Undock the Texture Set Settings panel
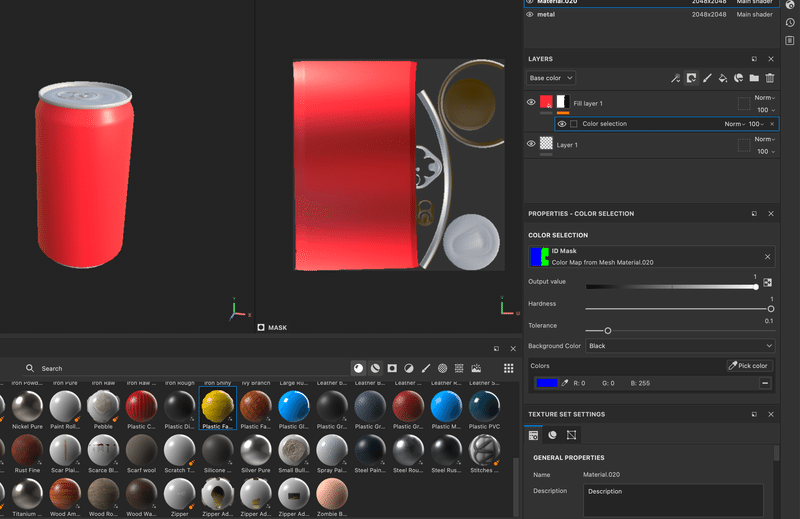This screenshot has height=519, width=800. pos(754,414)
